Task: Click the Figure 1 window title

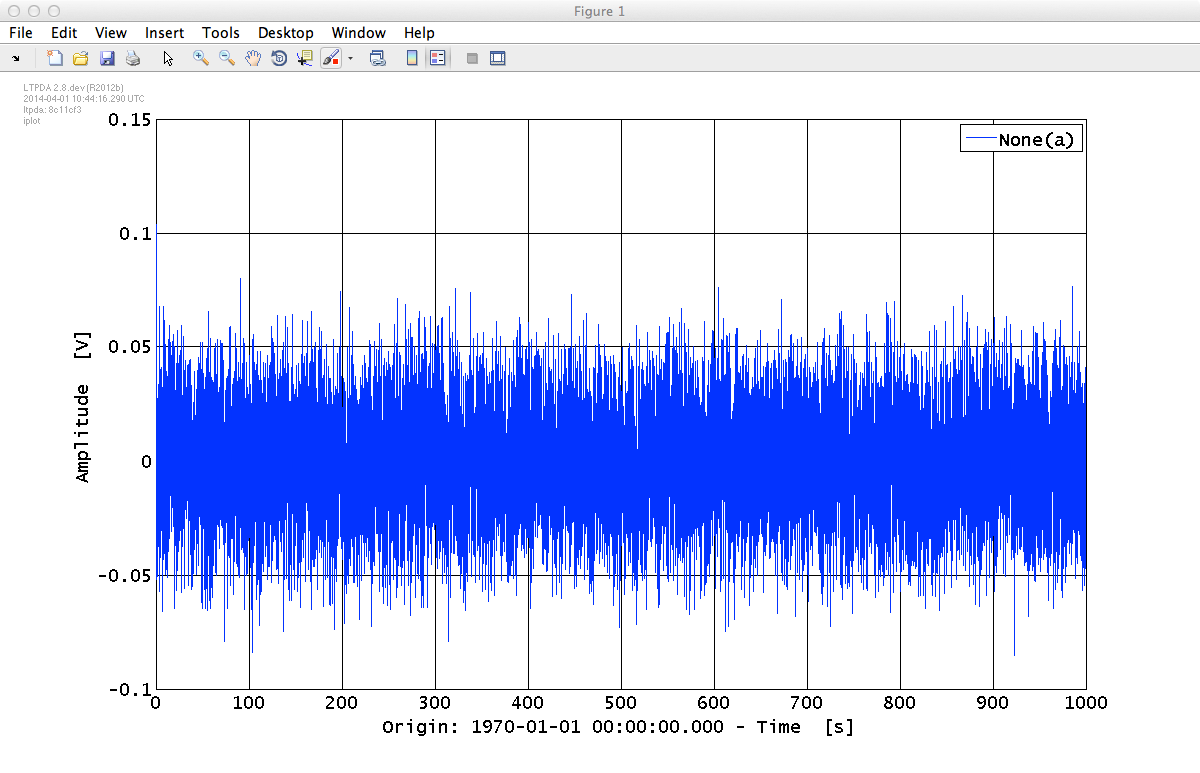Action: click(600, 11)
